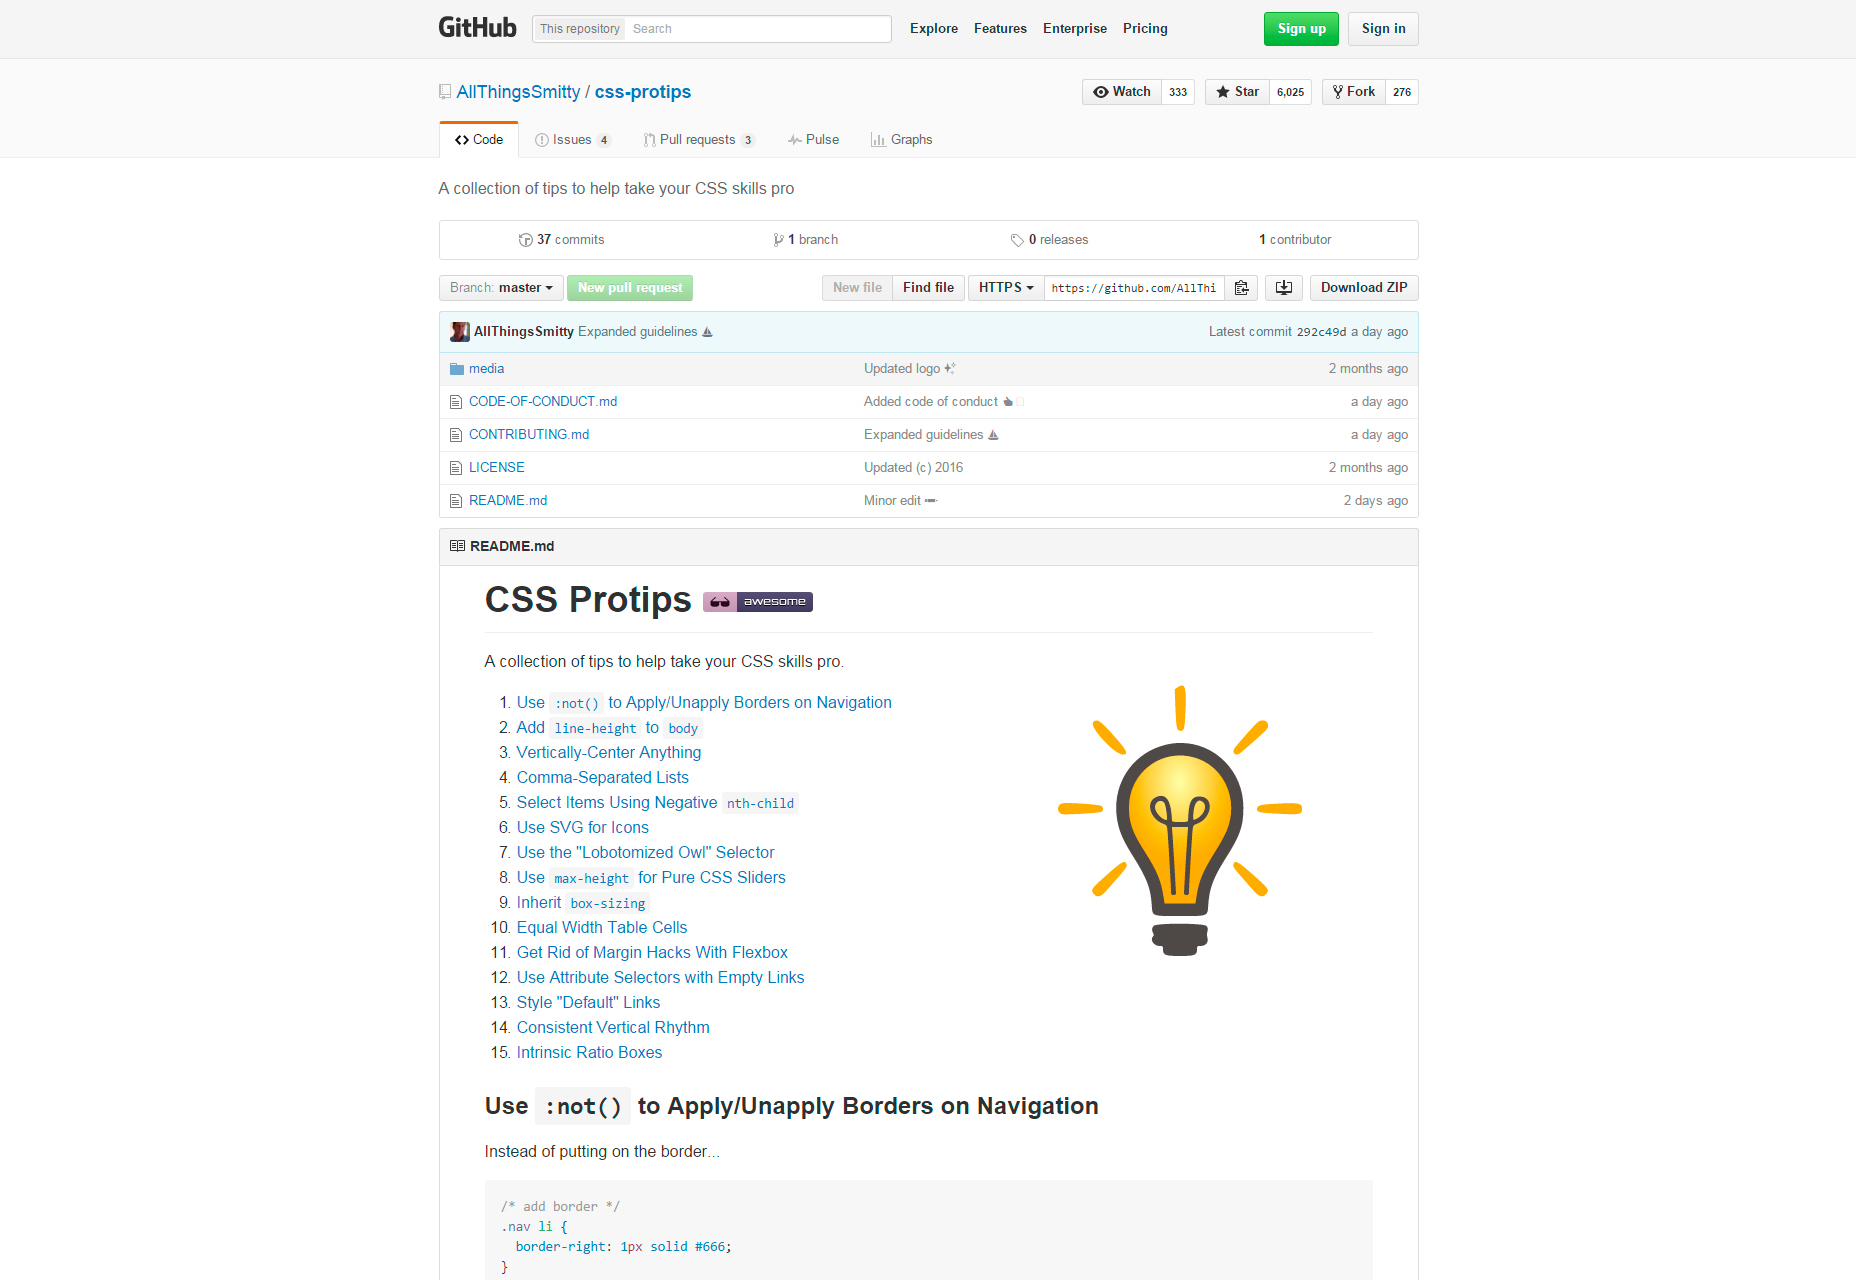Click New pull request button
Screen dimensions: 1856x1280
click(x=630, y=288)
